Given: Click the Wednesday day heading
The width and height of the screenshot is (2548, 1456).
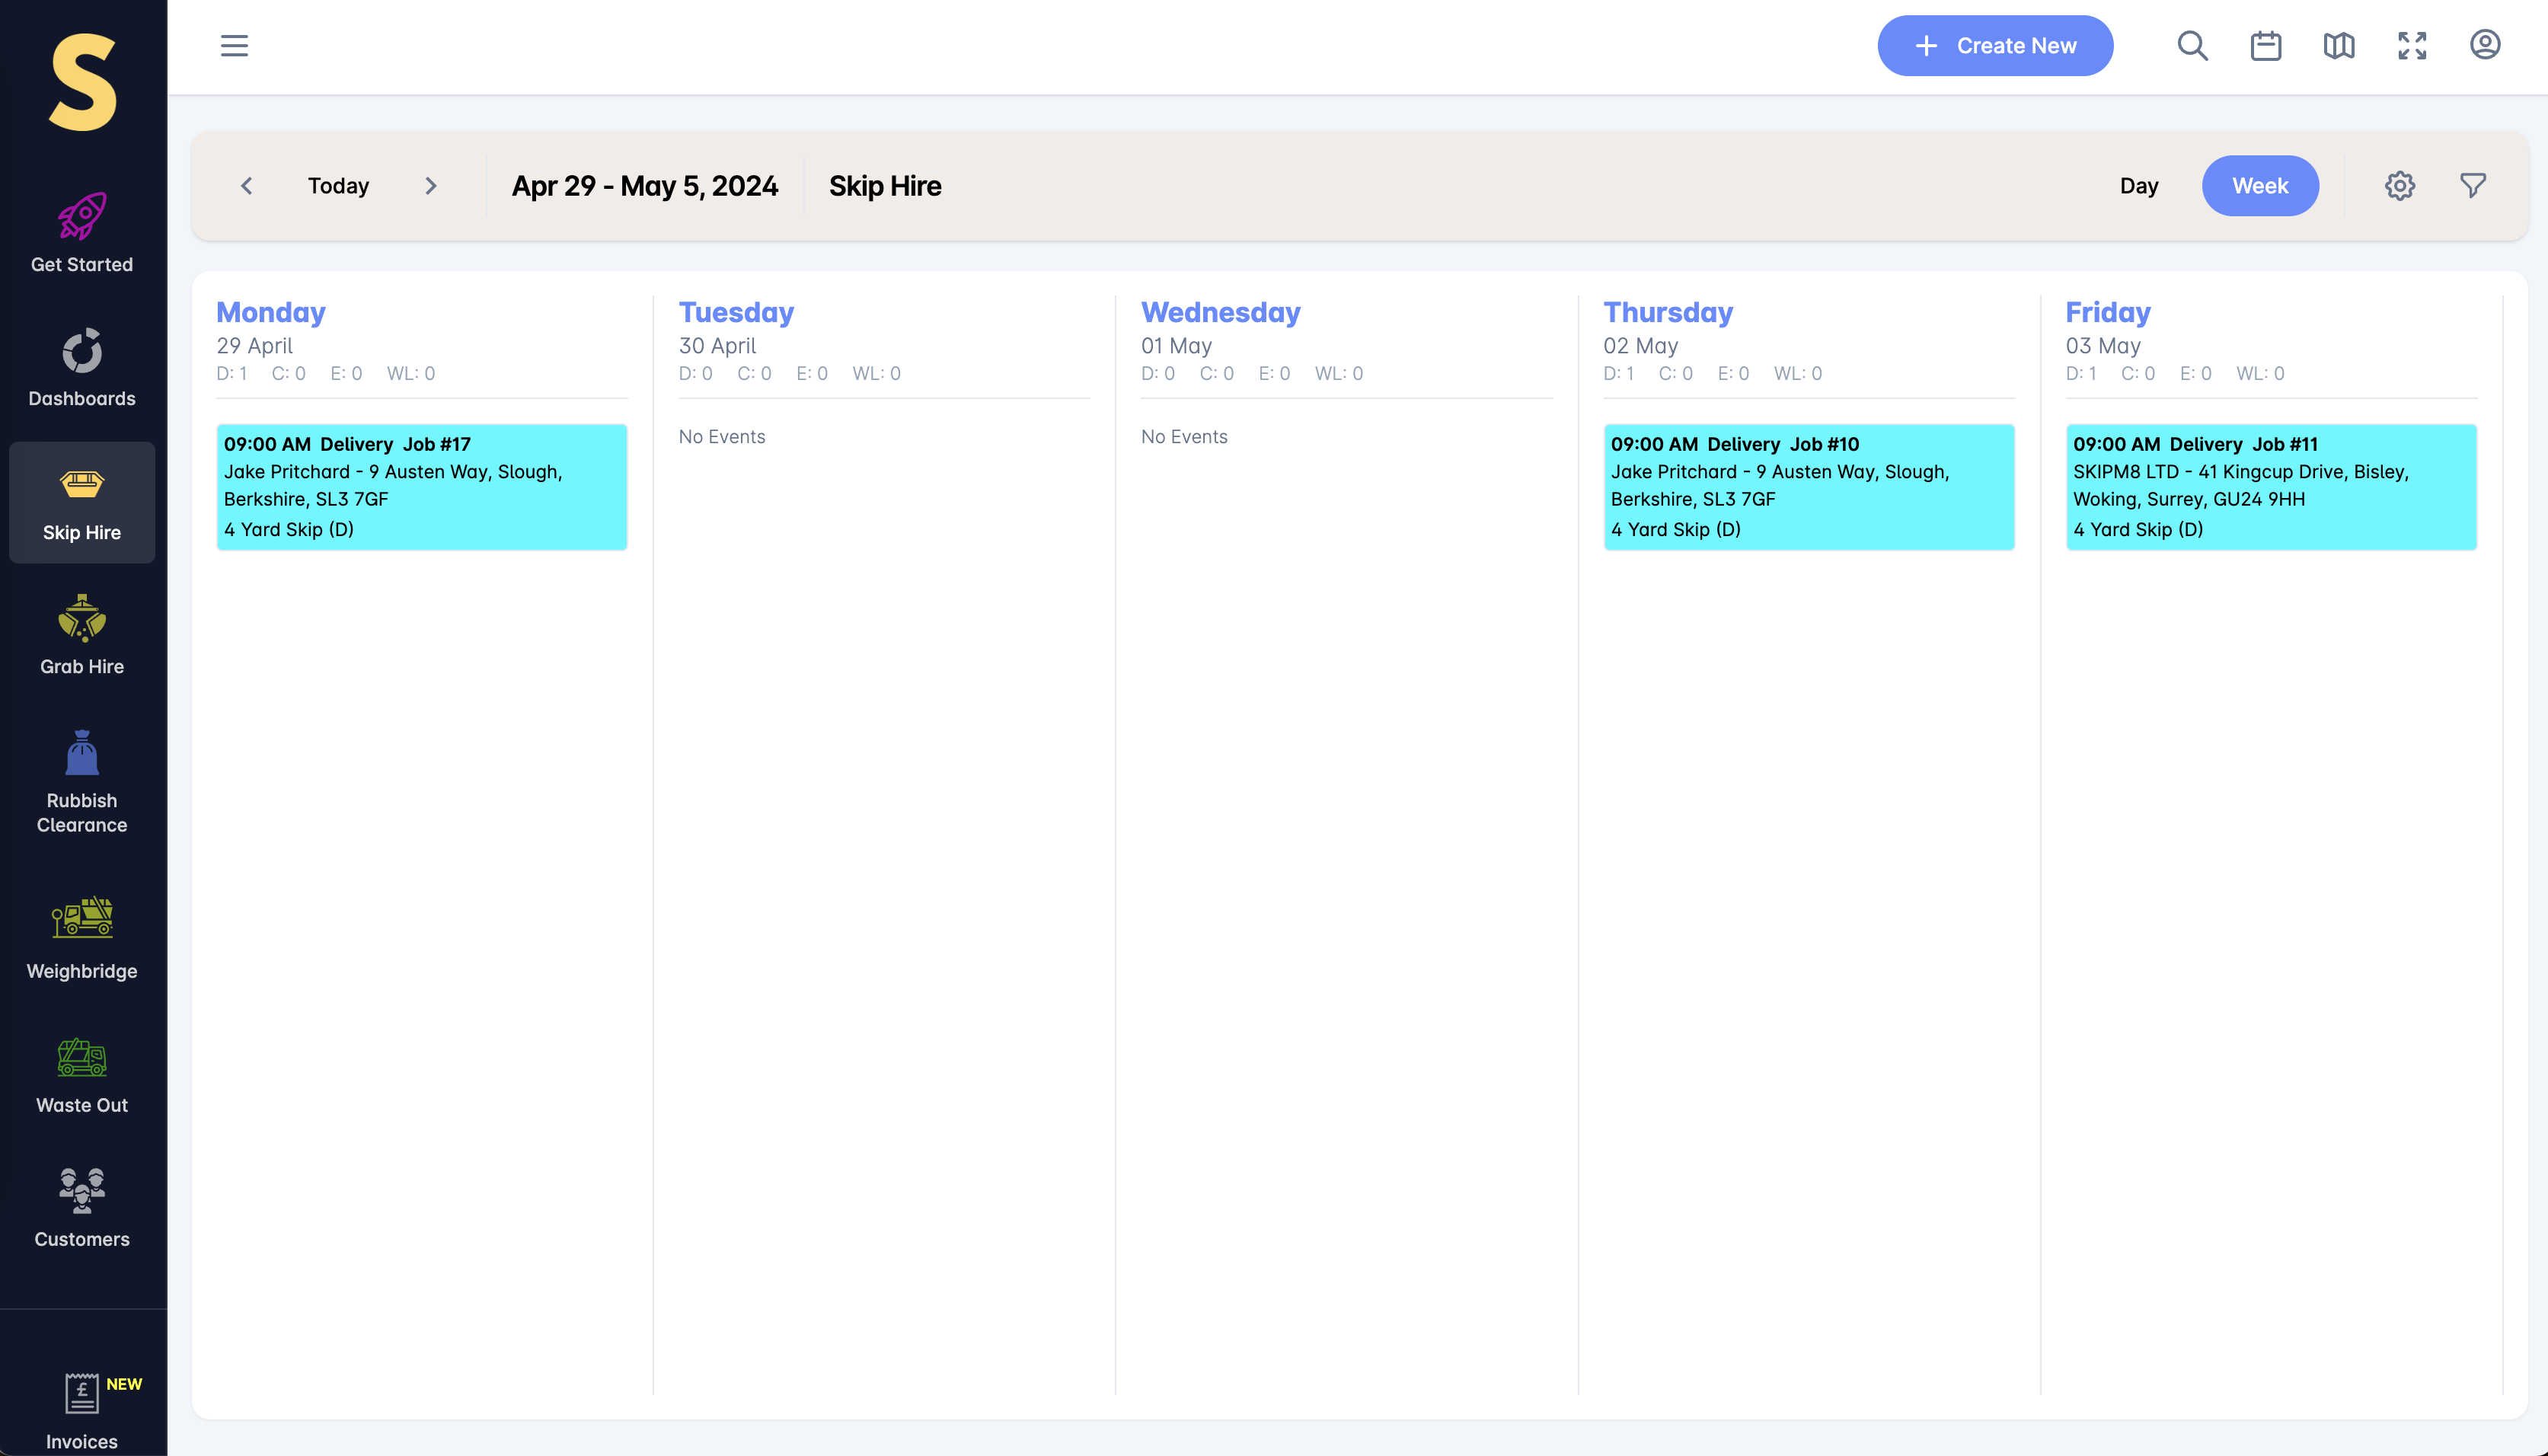Looking at the screenshot, I should [x=1221, y=312].
